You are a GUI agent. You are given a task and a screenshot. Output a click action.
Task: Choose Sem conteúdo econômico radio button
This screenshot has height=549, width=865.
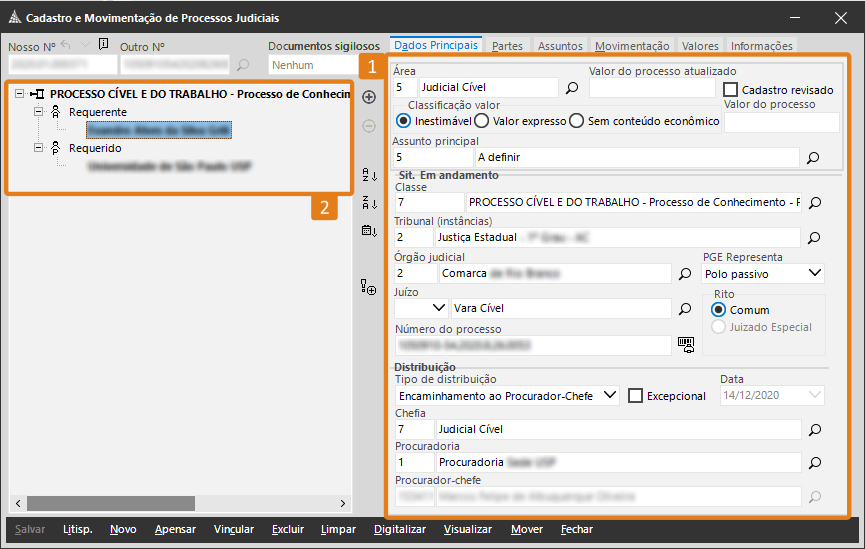[576, 121]
